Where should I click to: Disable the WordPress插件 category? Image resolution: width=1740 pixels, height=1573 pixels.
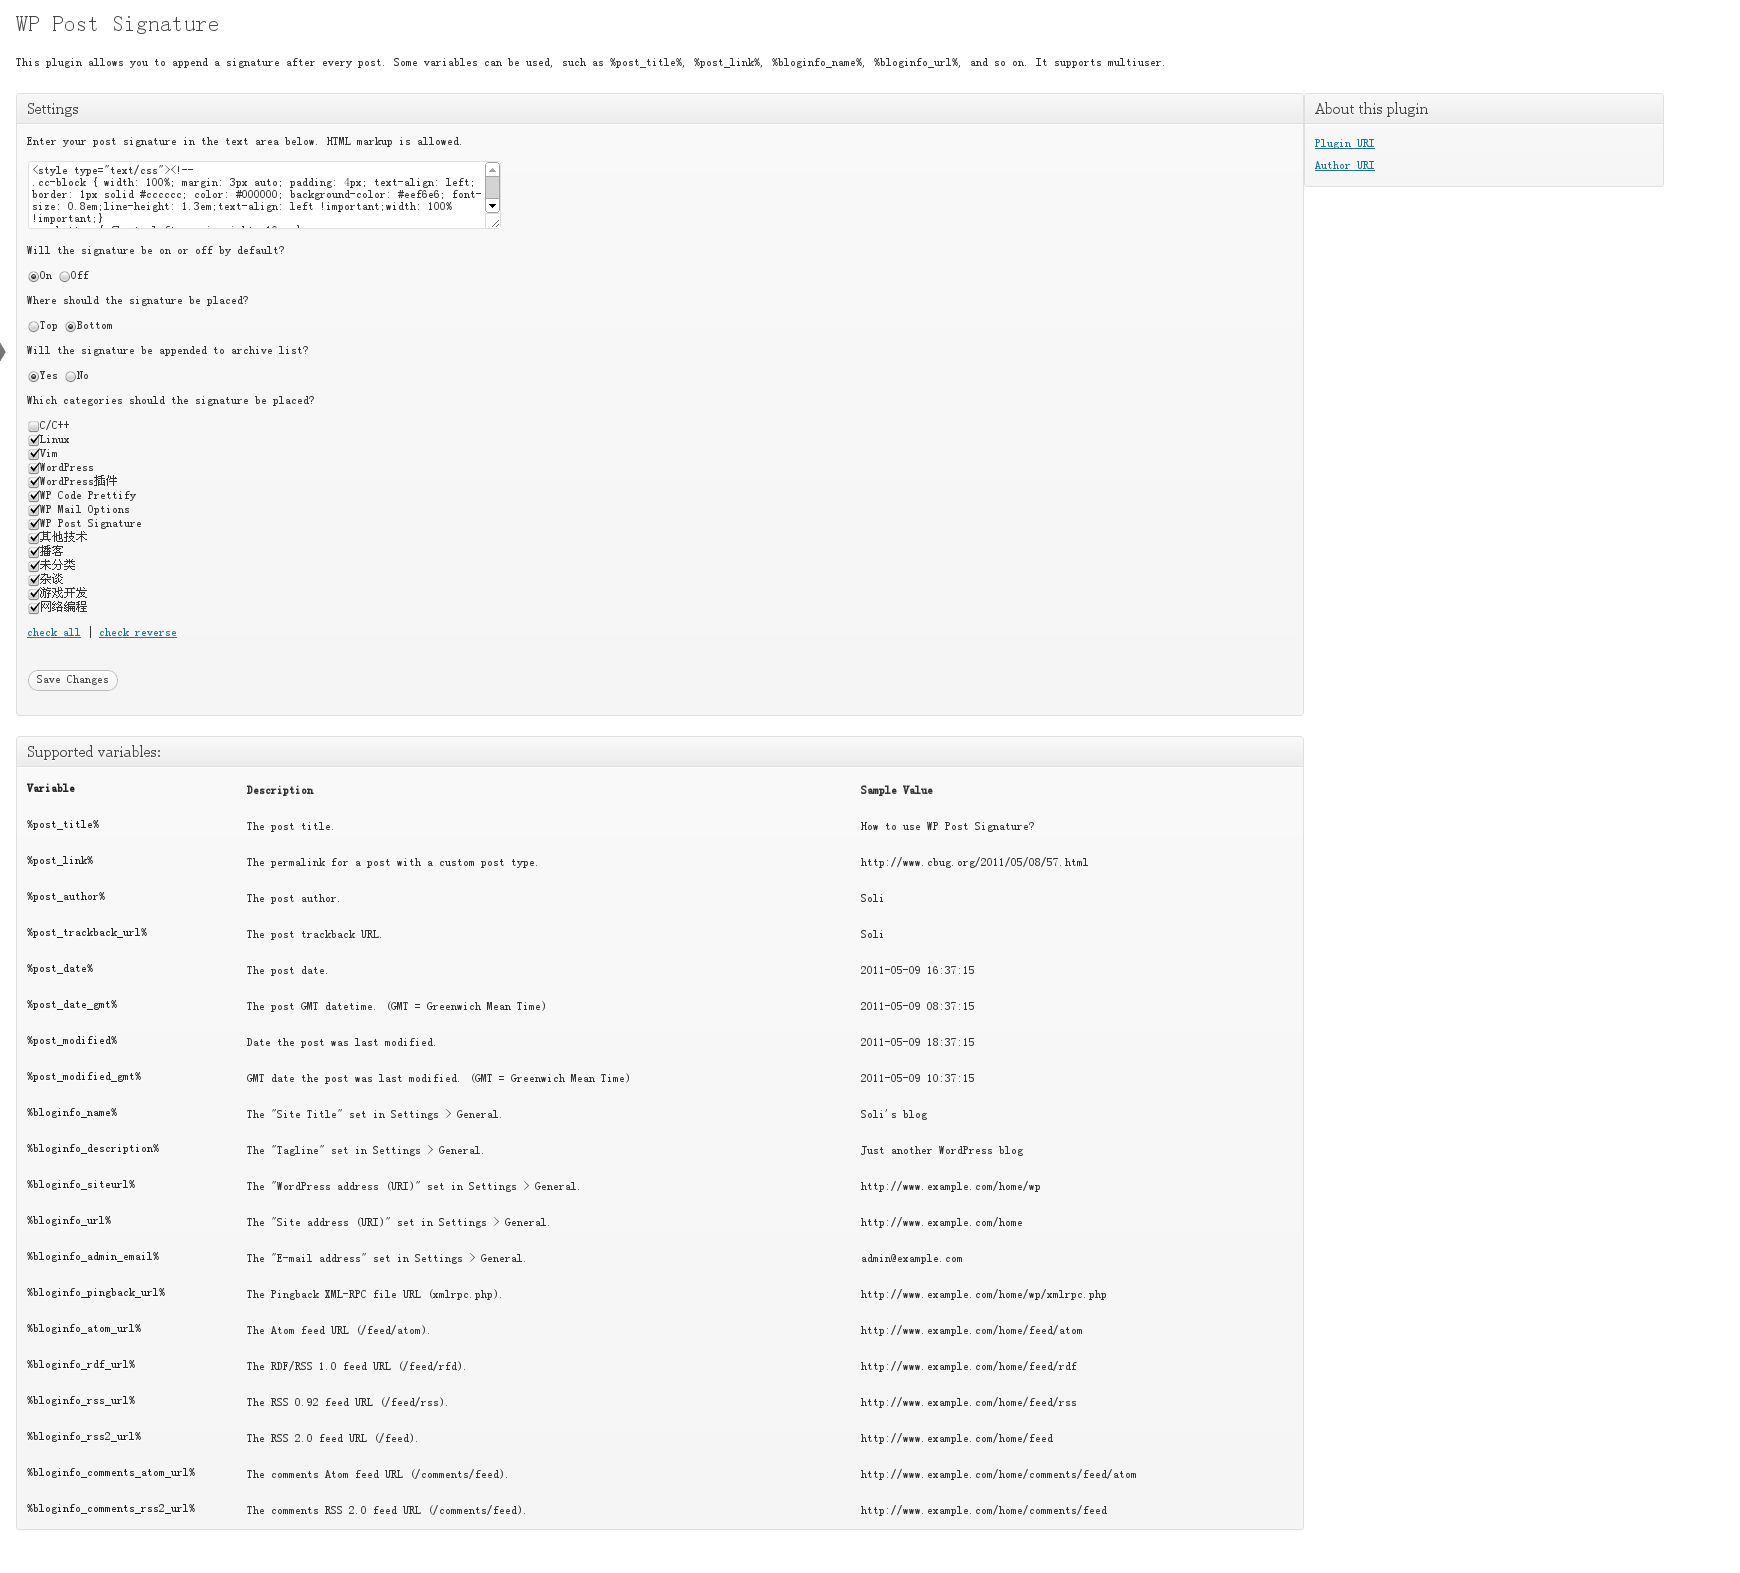click(x=33, y=482)
